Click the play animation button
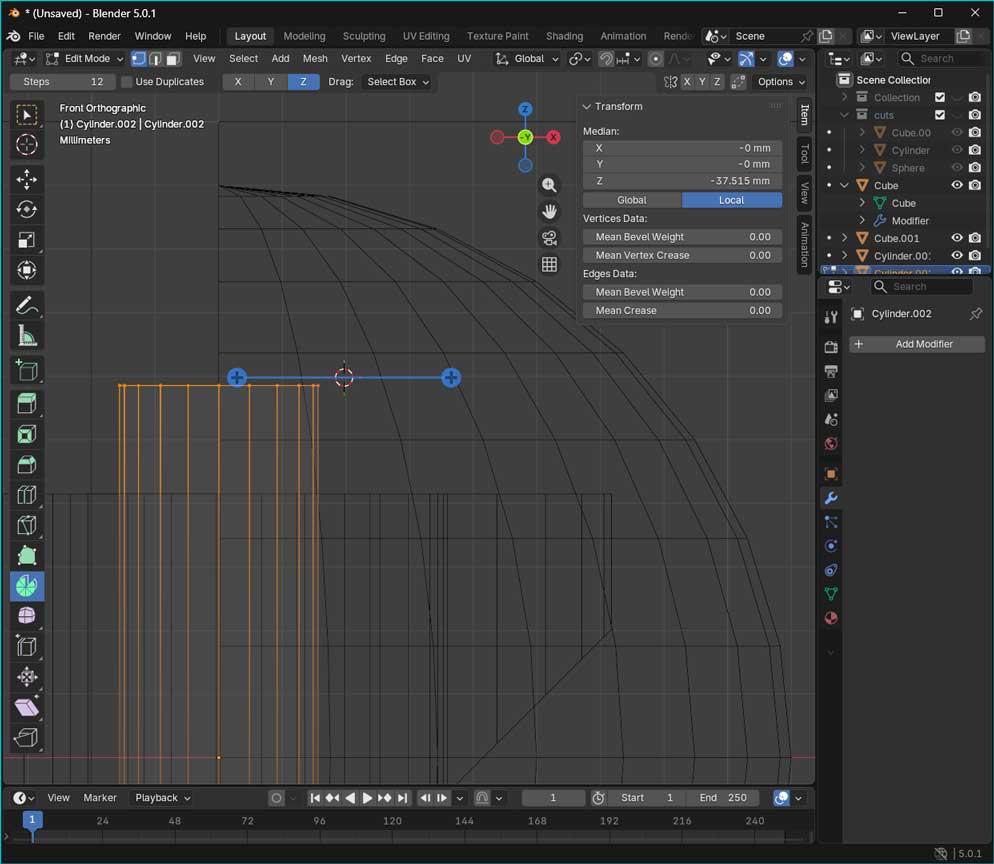This screenshot has height=864, width=994. click(367, 798)
